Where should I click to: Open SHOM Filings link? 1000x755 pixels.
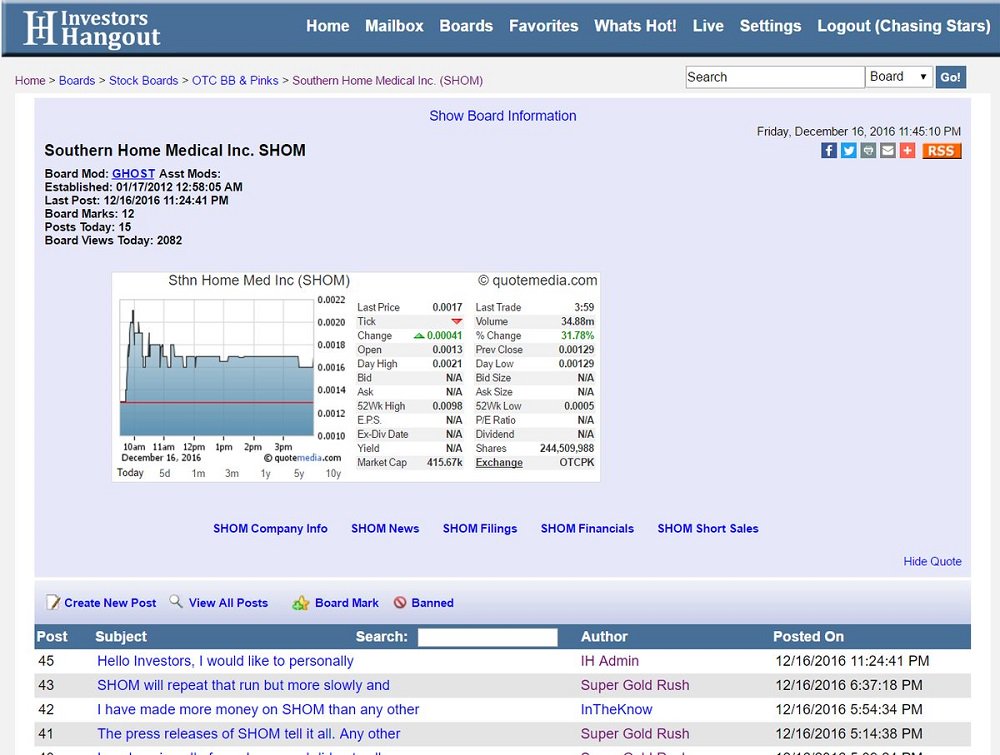click(480, 529)
